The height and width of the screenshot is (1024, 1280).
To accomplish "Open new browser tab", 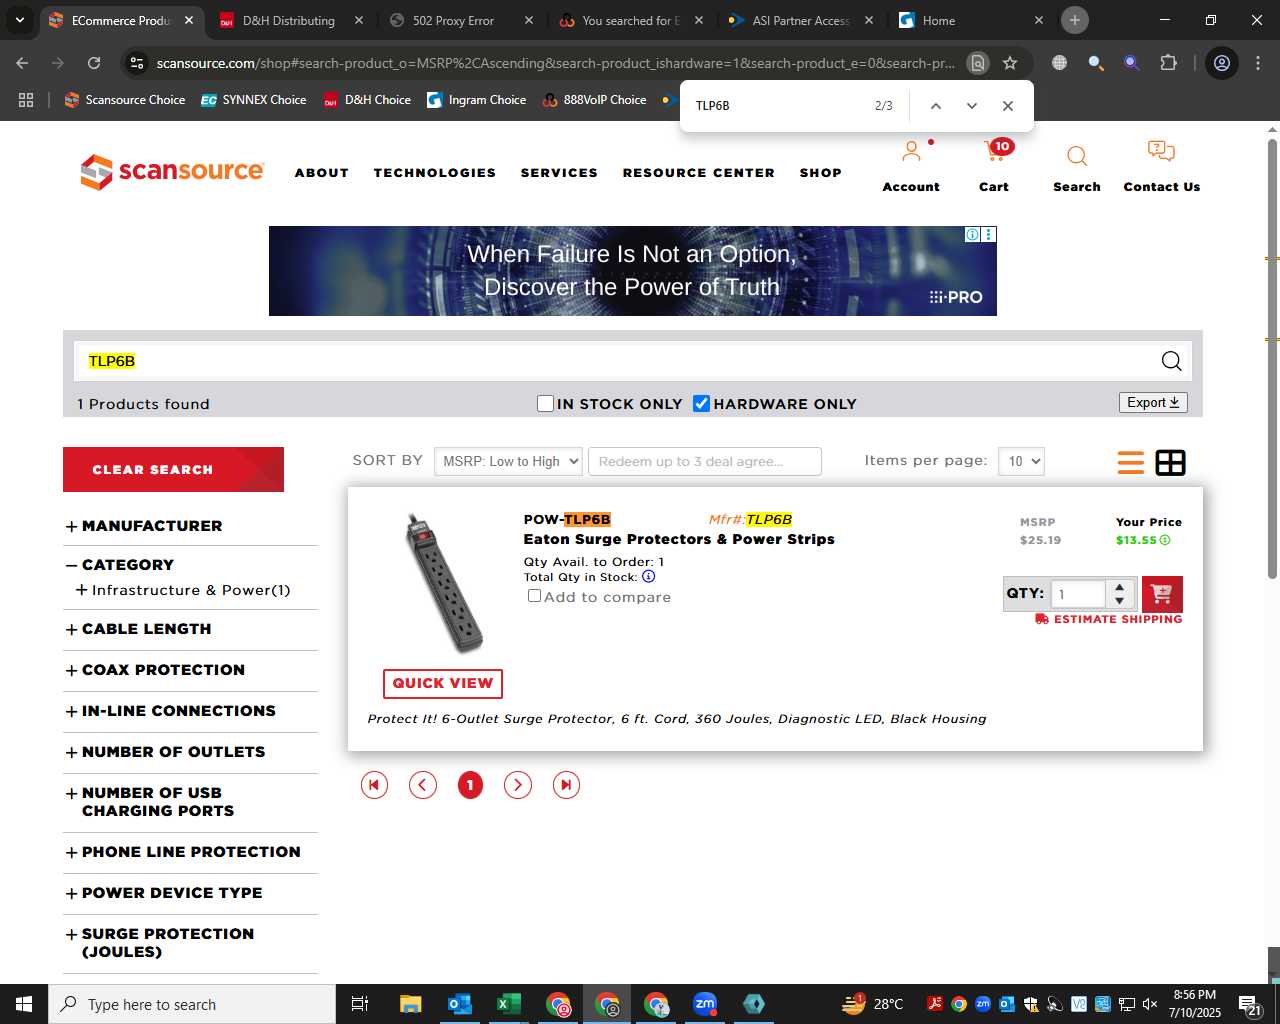I will coord(1075,20).
